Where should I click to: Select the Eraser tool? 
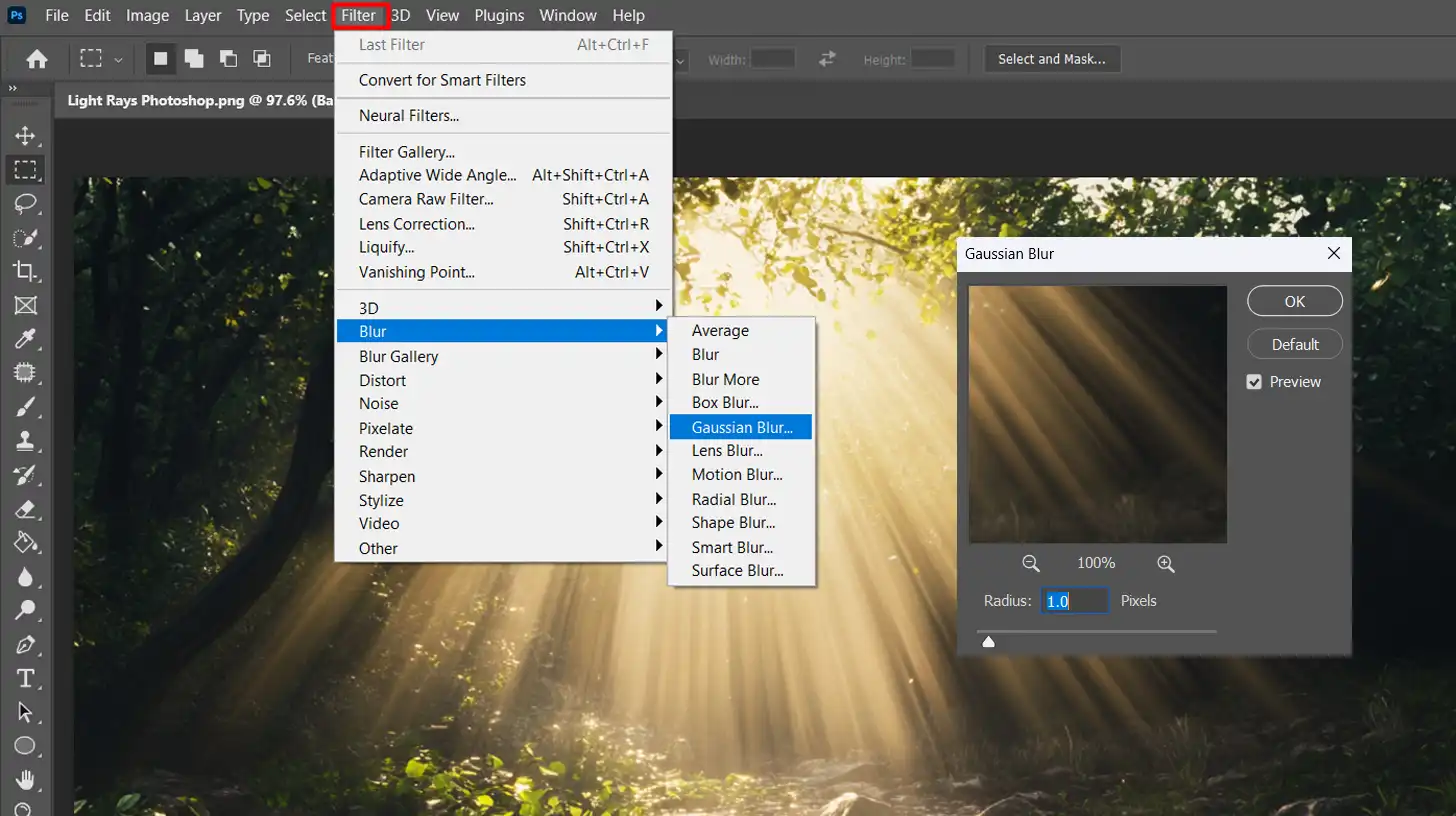point(25,509)
